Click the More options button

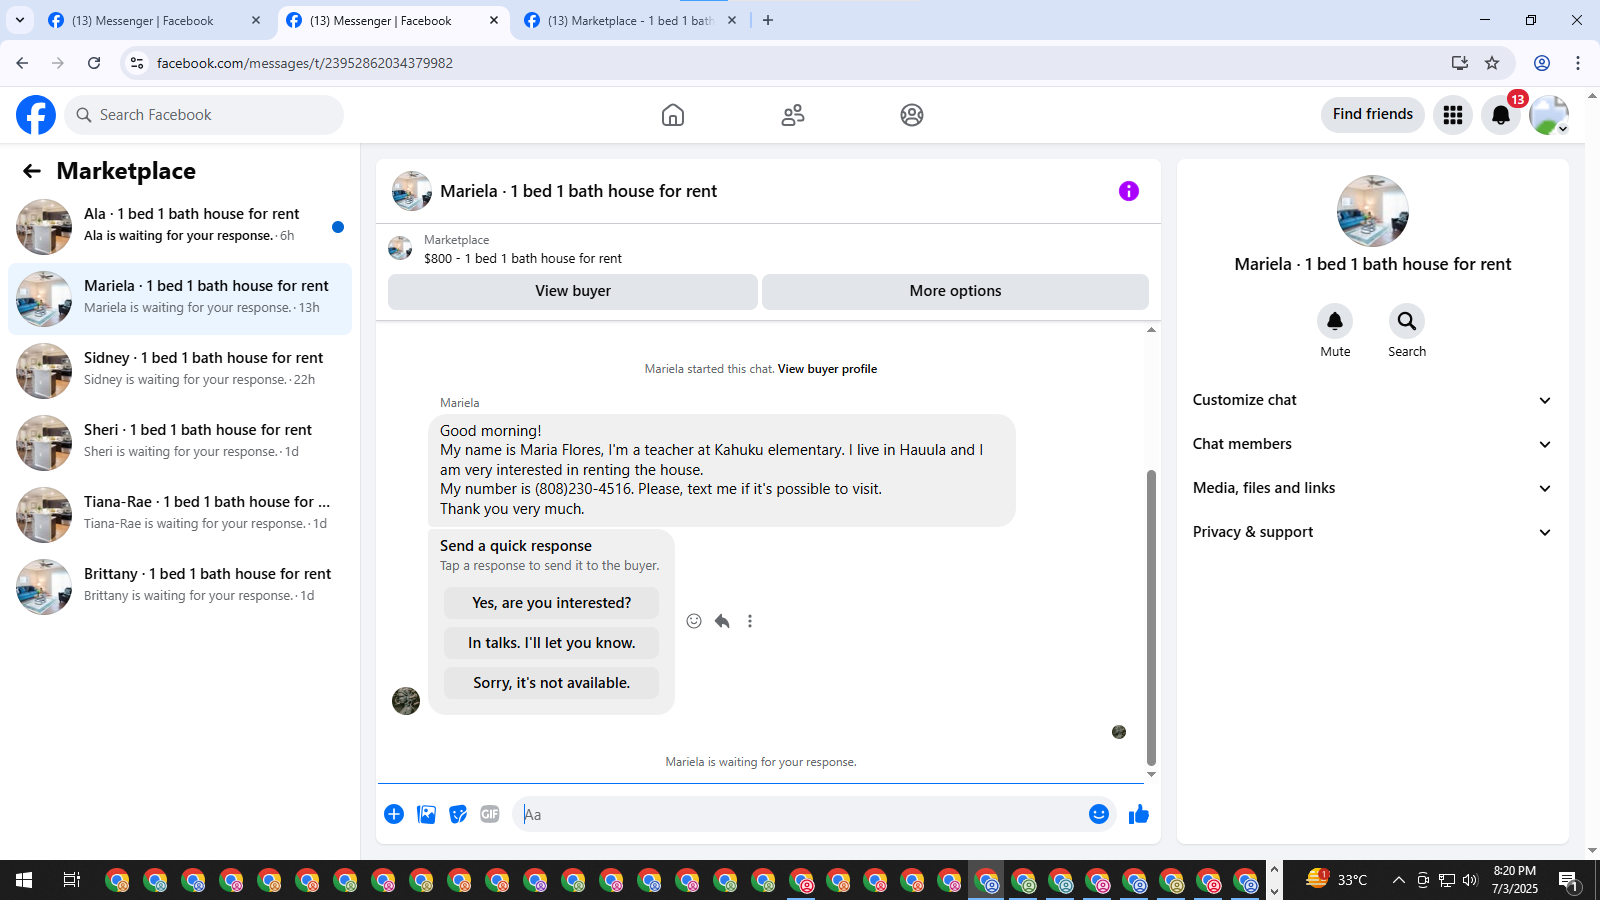[955, 291]
